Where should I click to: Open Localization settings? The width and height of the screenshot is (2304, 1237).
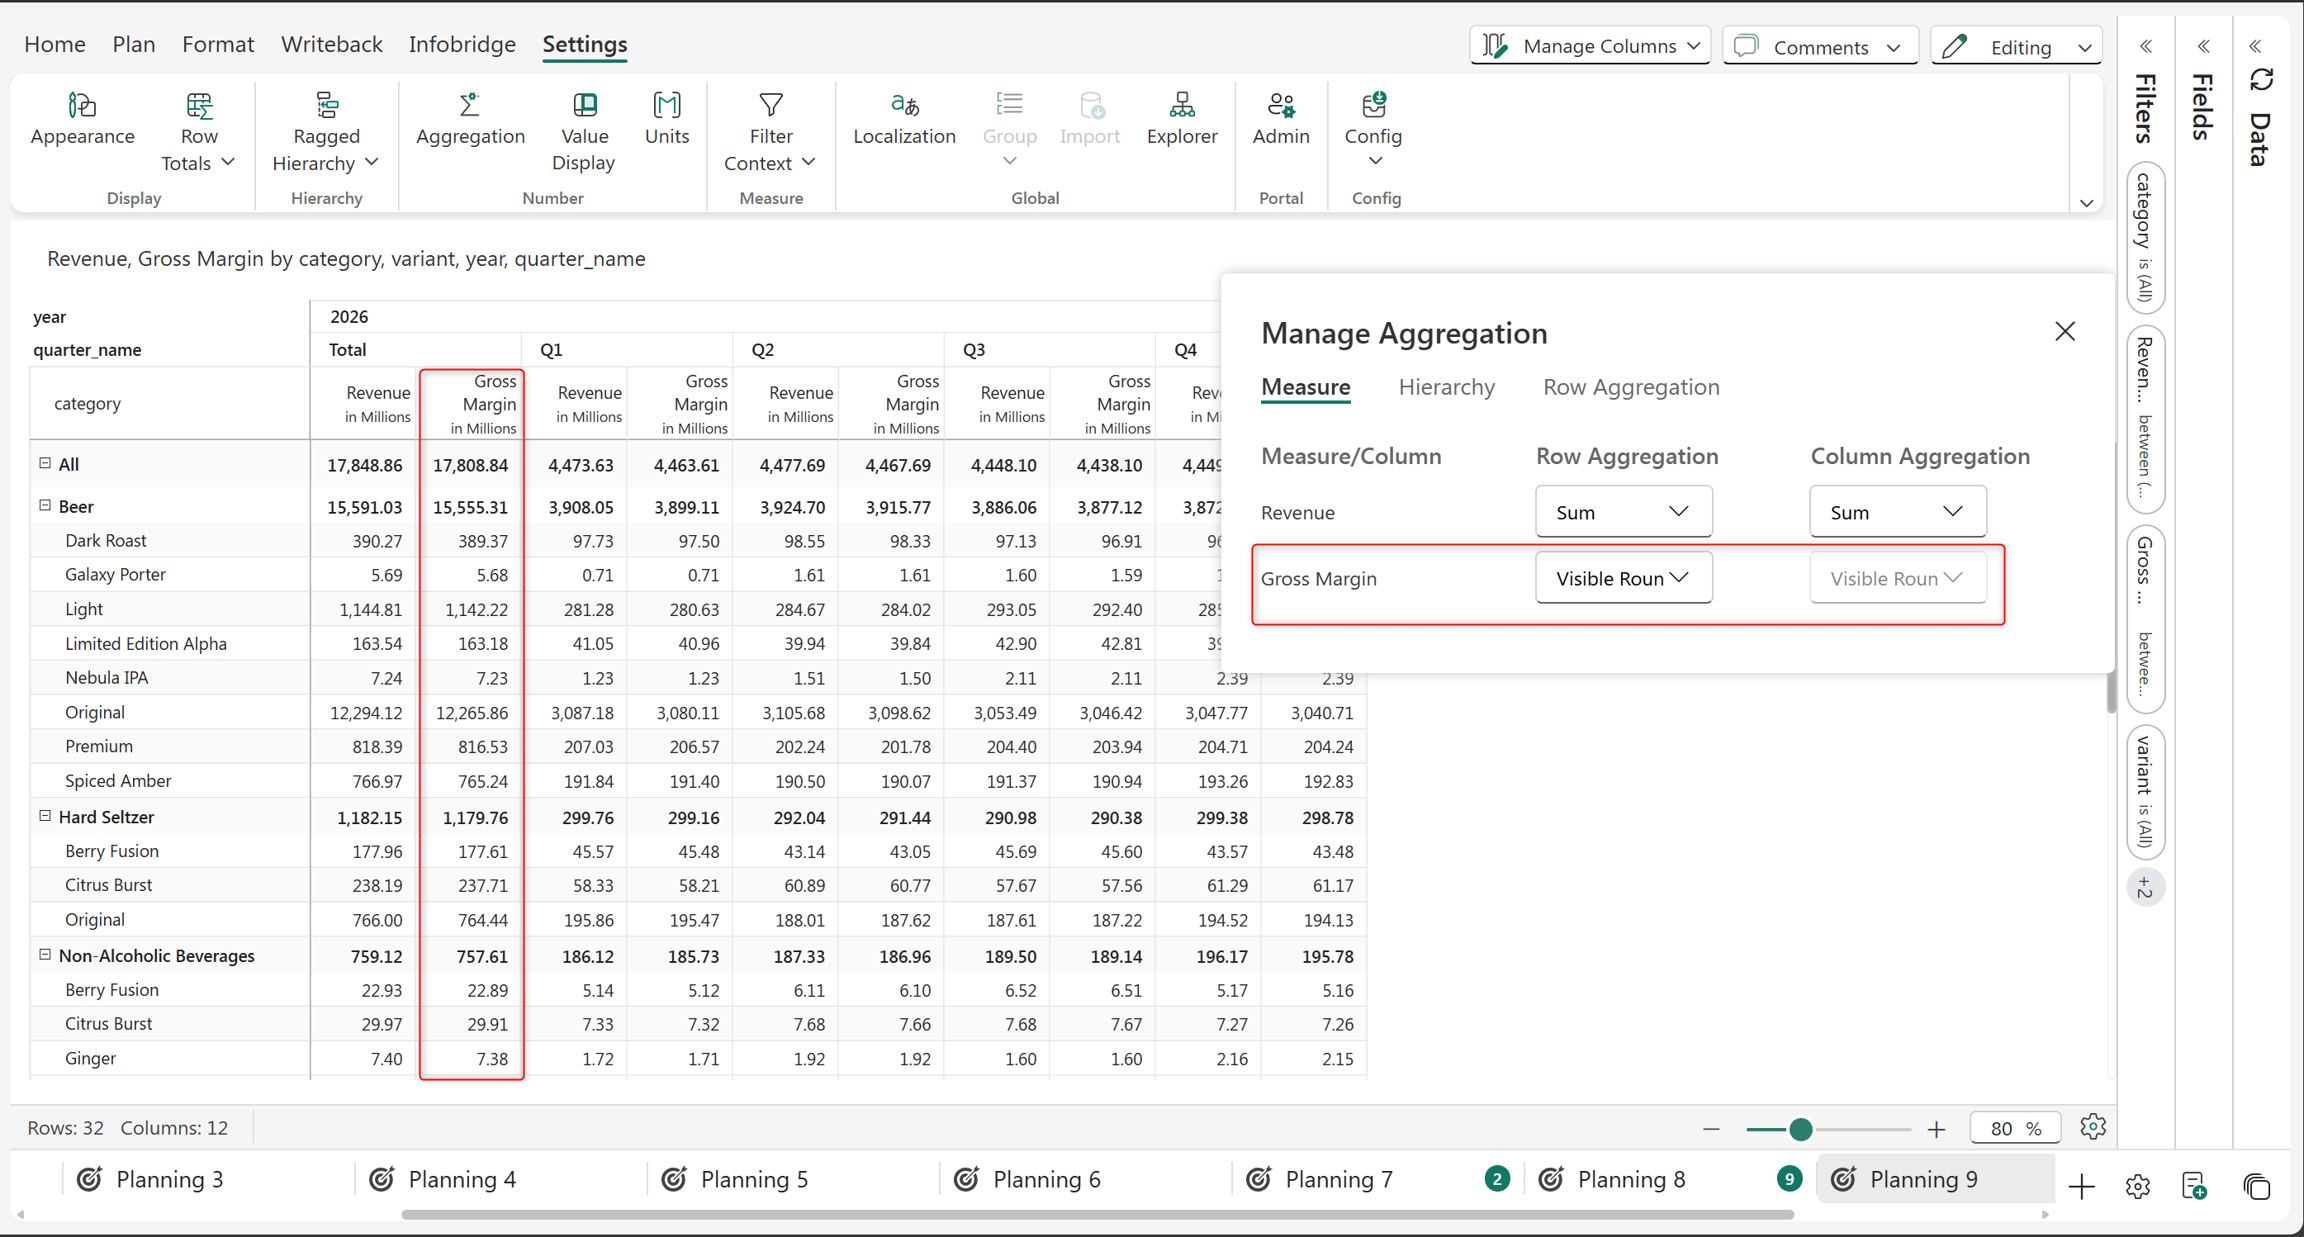(904, 120)
